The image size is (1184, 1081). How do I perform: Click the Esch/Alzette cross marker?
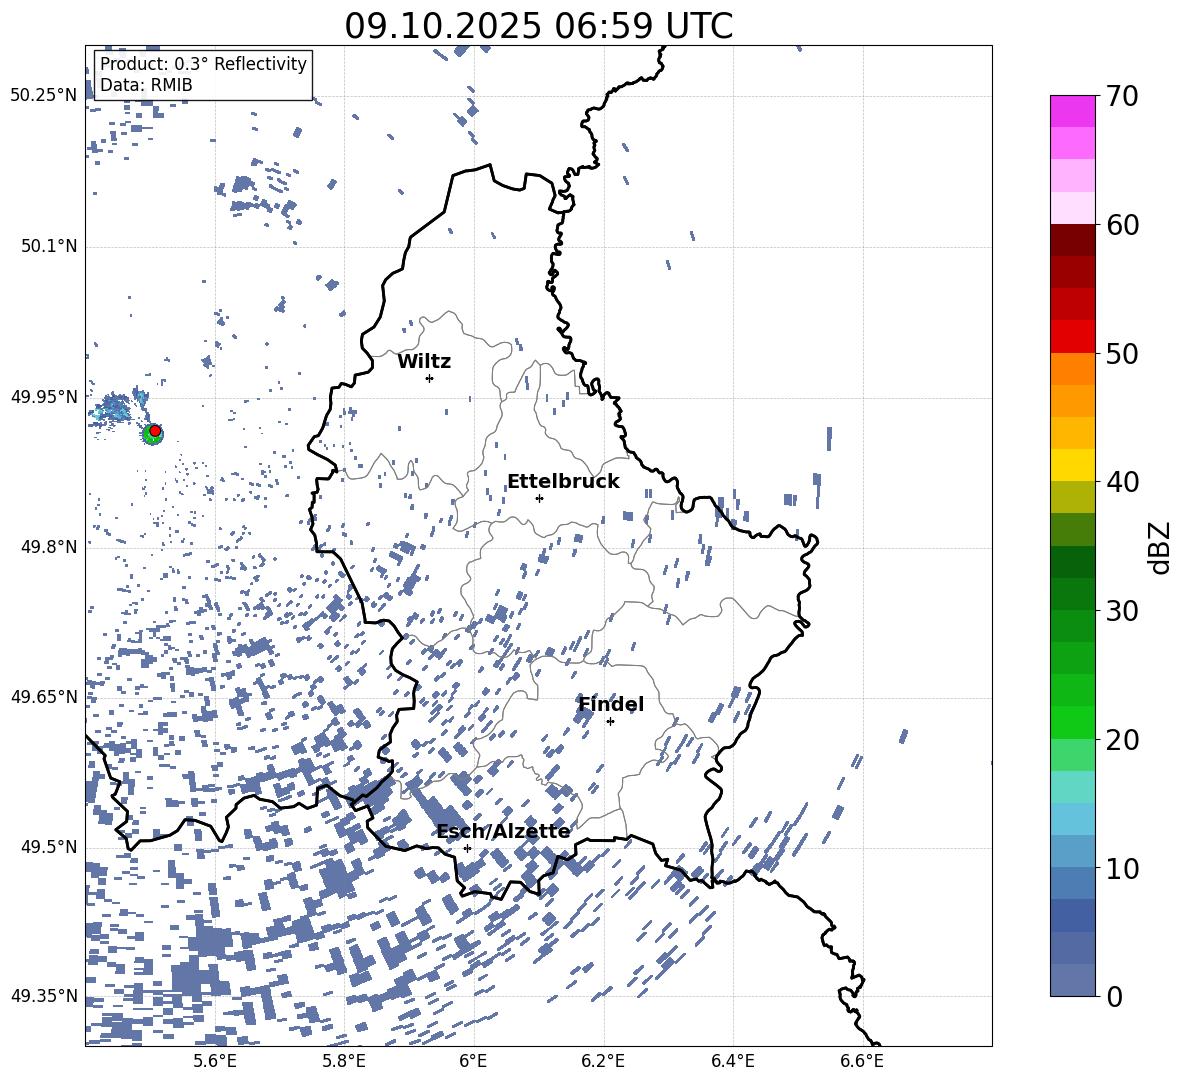[467, 848]
